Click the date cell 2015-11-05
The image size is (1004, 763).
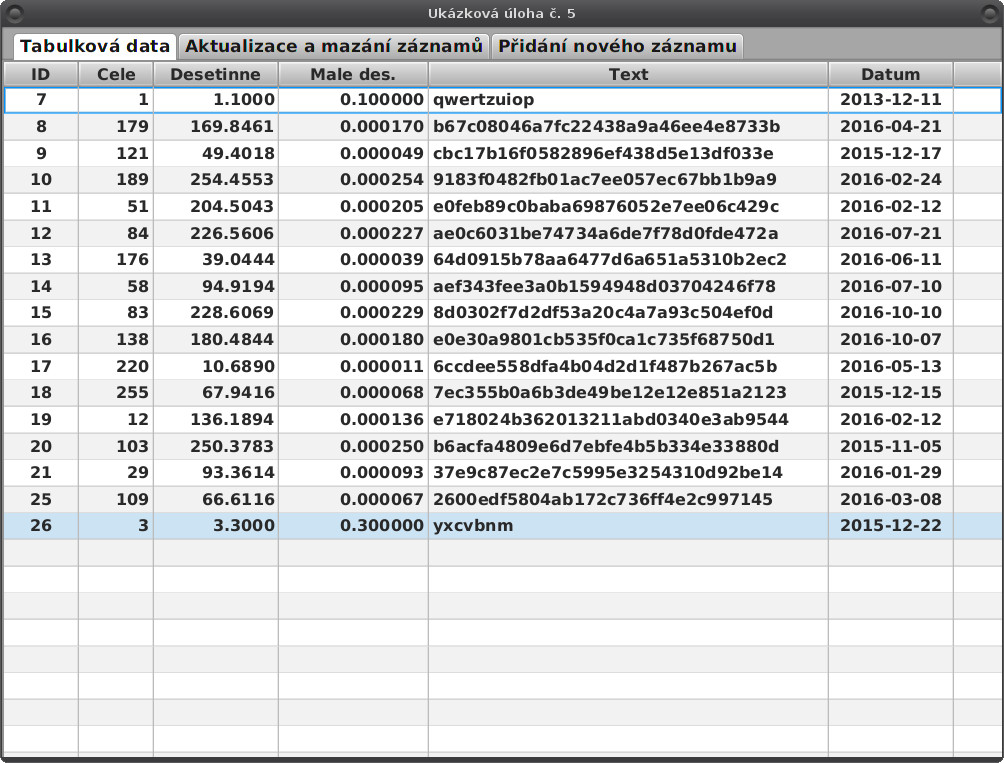[x=891, y=447]
